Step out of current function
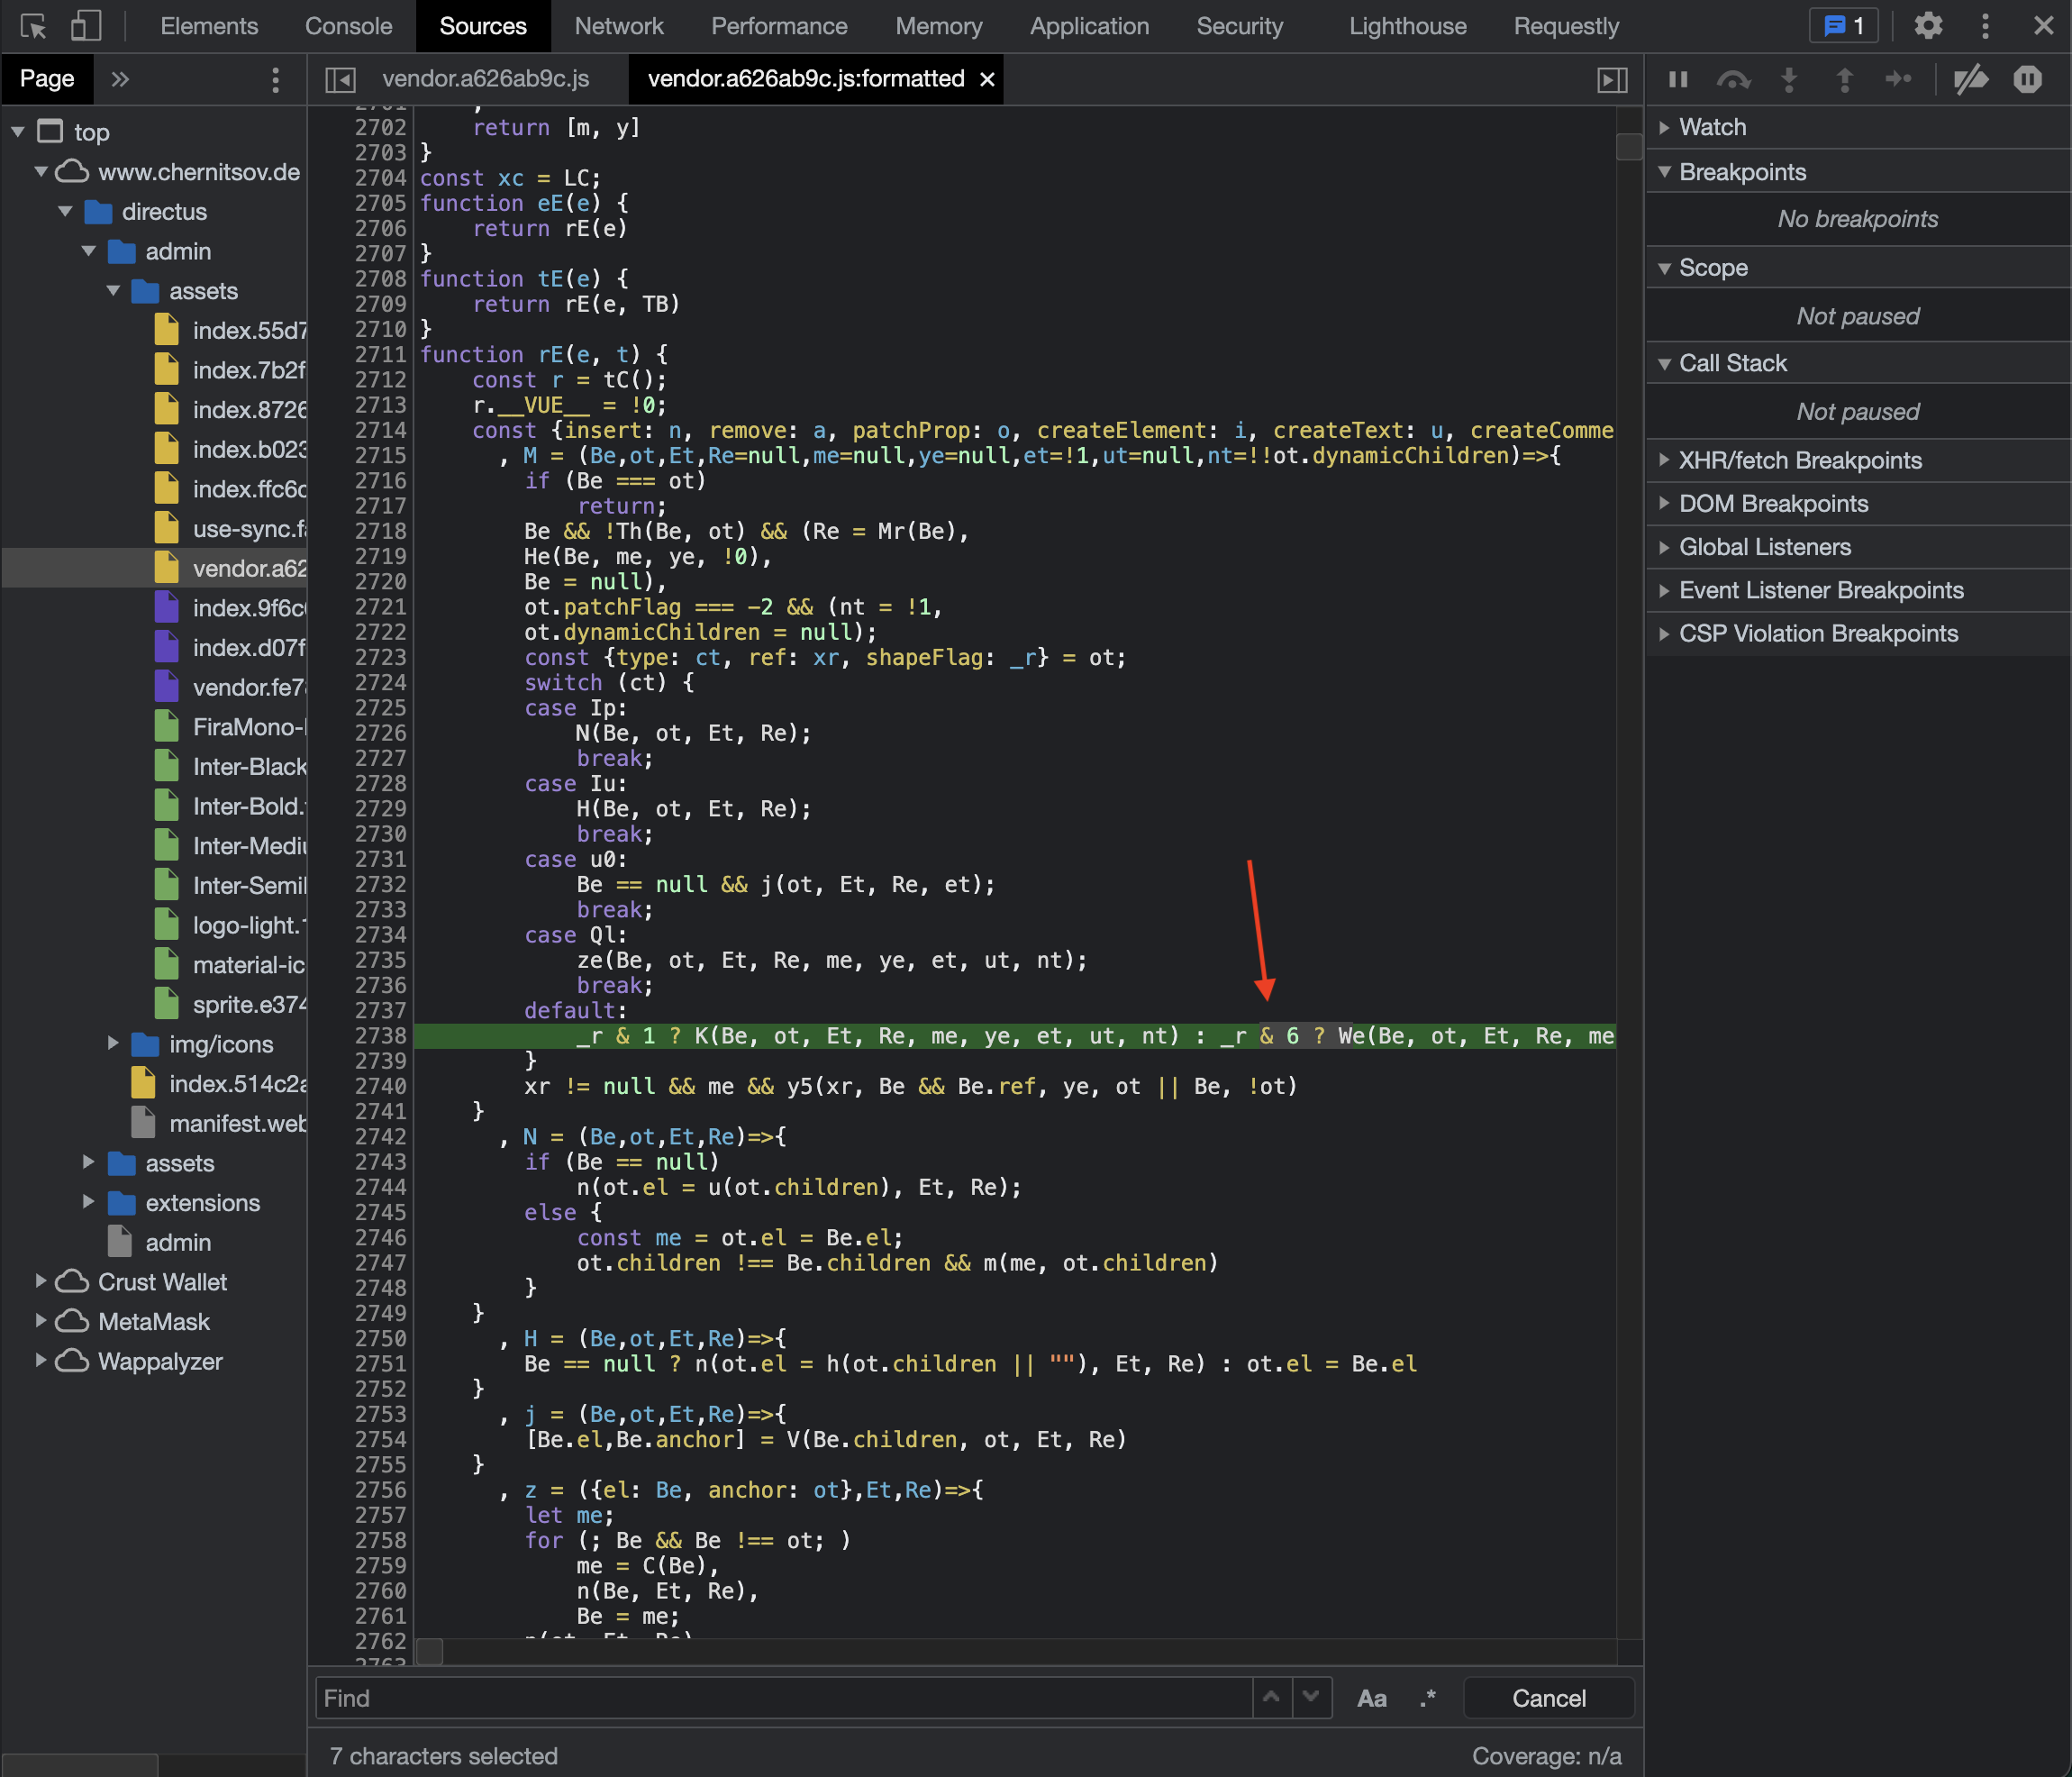This screenshot has width=2072, height=1777. [x=1844, y=79]
